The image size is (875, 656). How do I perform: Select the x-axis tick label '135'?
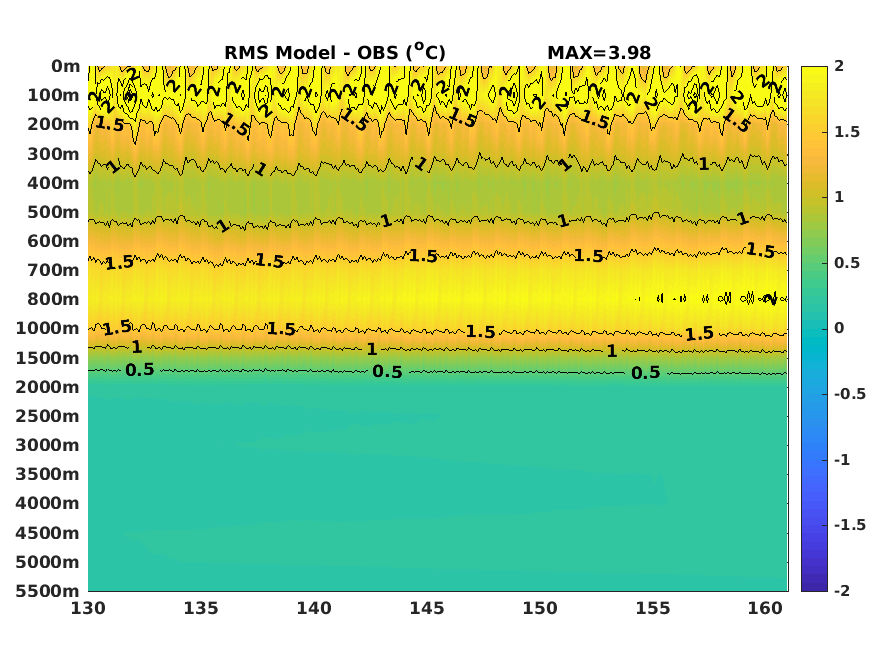(x=201, y=608)
